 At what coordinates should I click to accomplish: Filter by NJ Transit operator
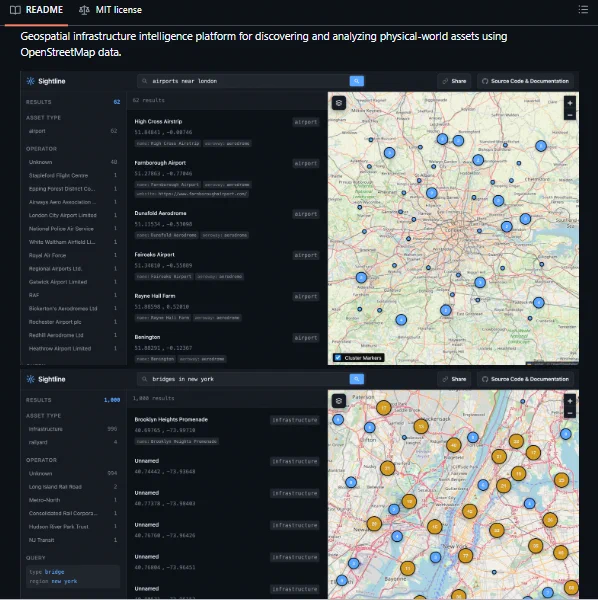click(x=73, y=540)
